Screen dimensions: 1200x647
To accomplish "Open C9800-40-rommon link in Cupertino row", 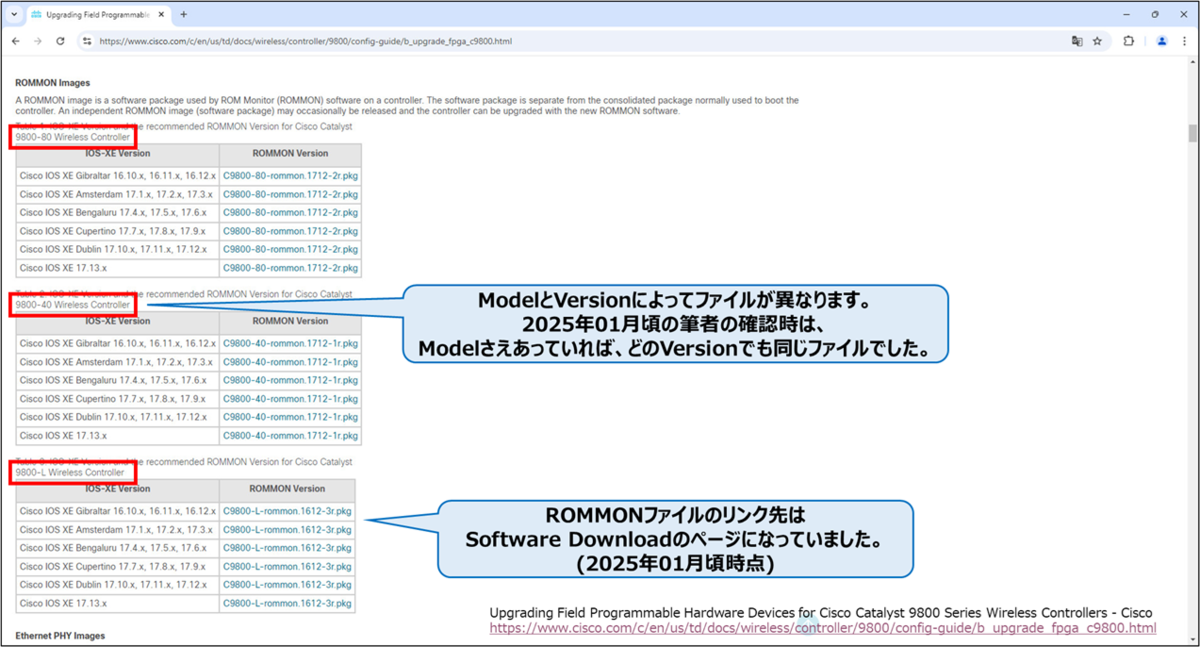I will (290, 399).
